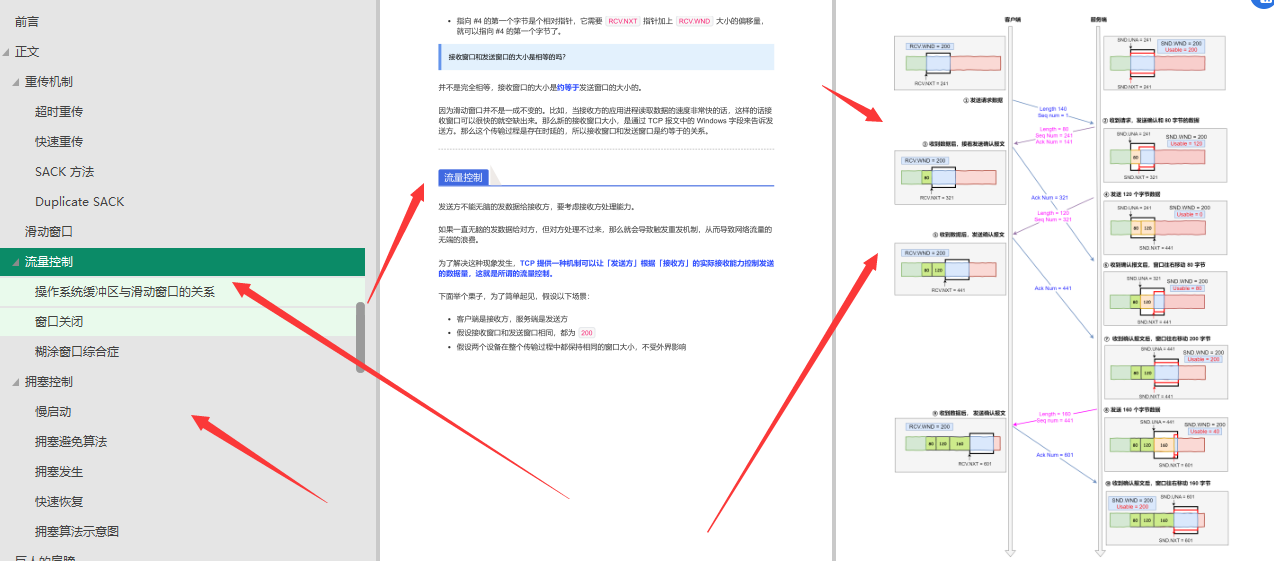Click the 流量控制 page heading

click(x=463, y=178)
